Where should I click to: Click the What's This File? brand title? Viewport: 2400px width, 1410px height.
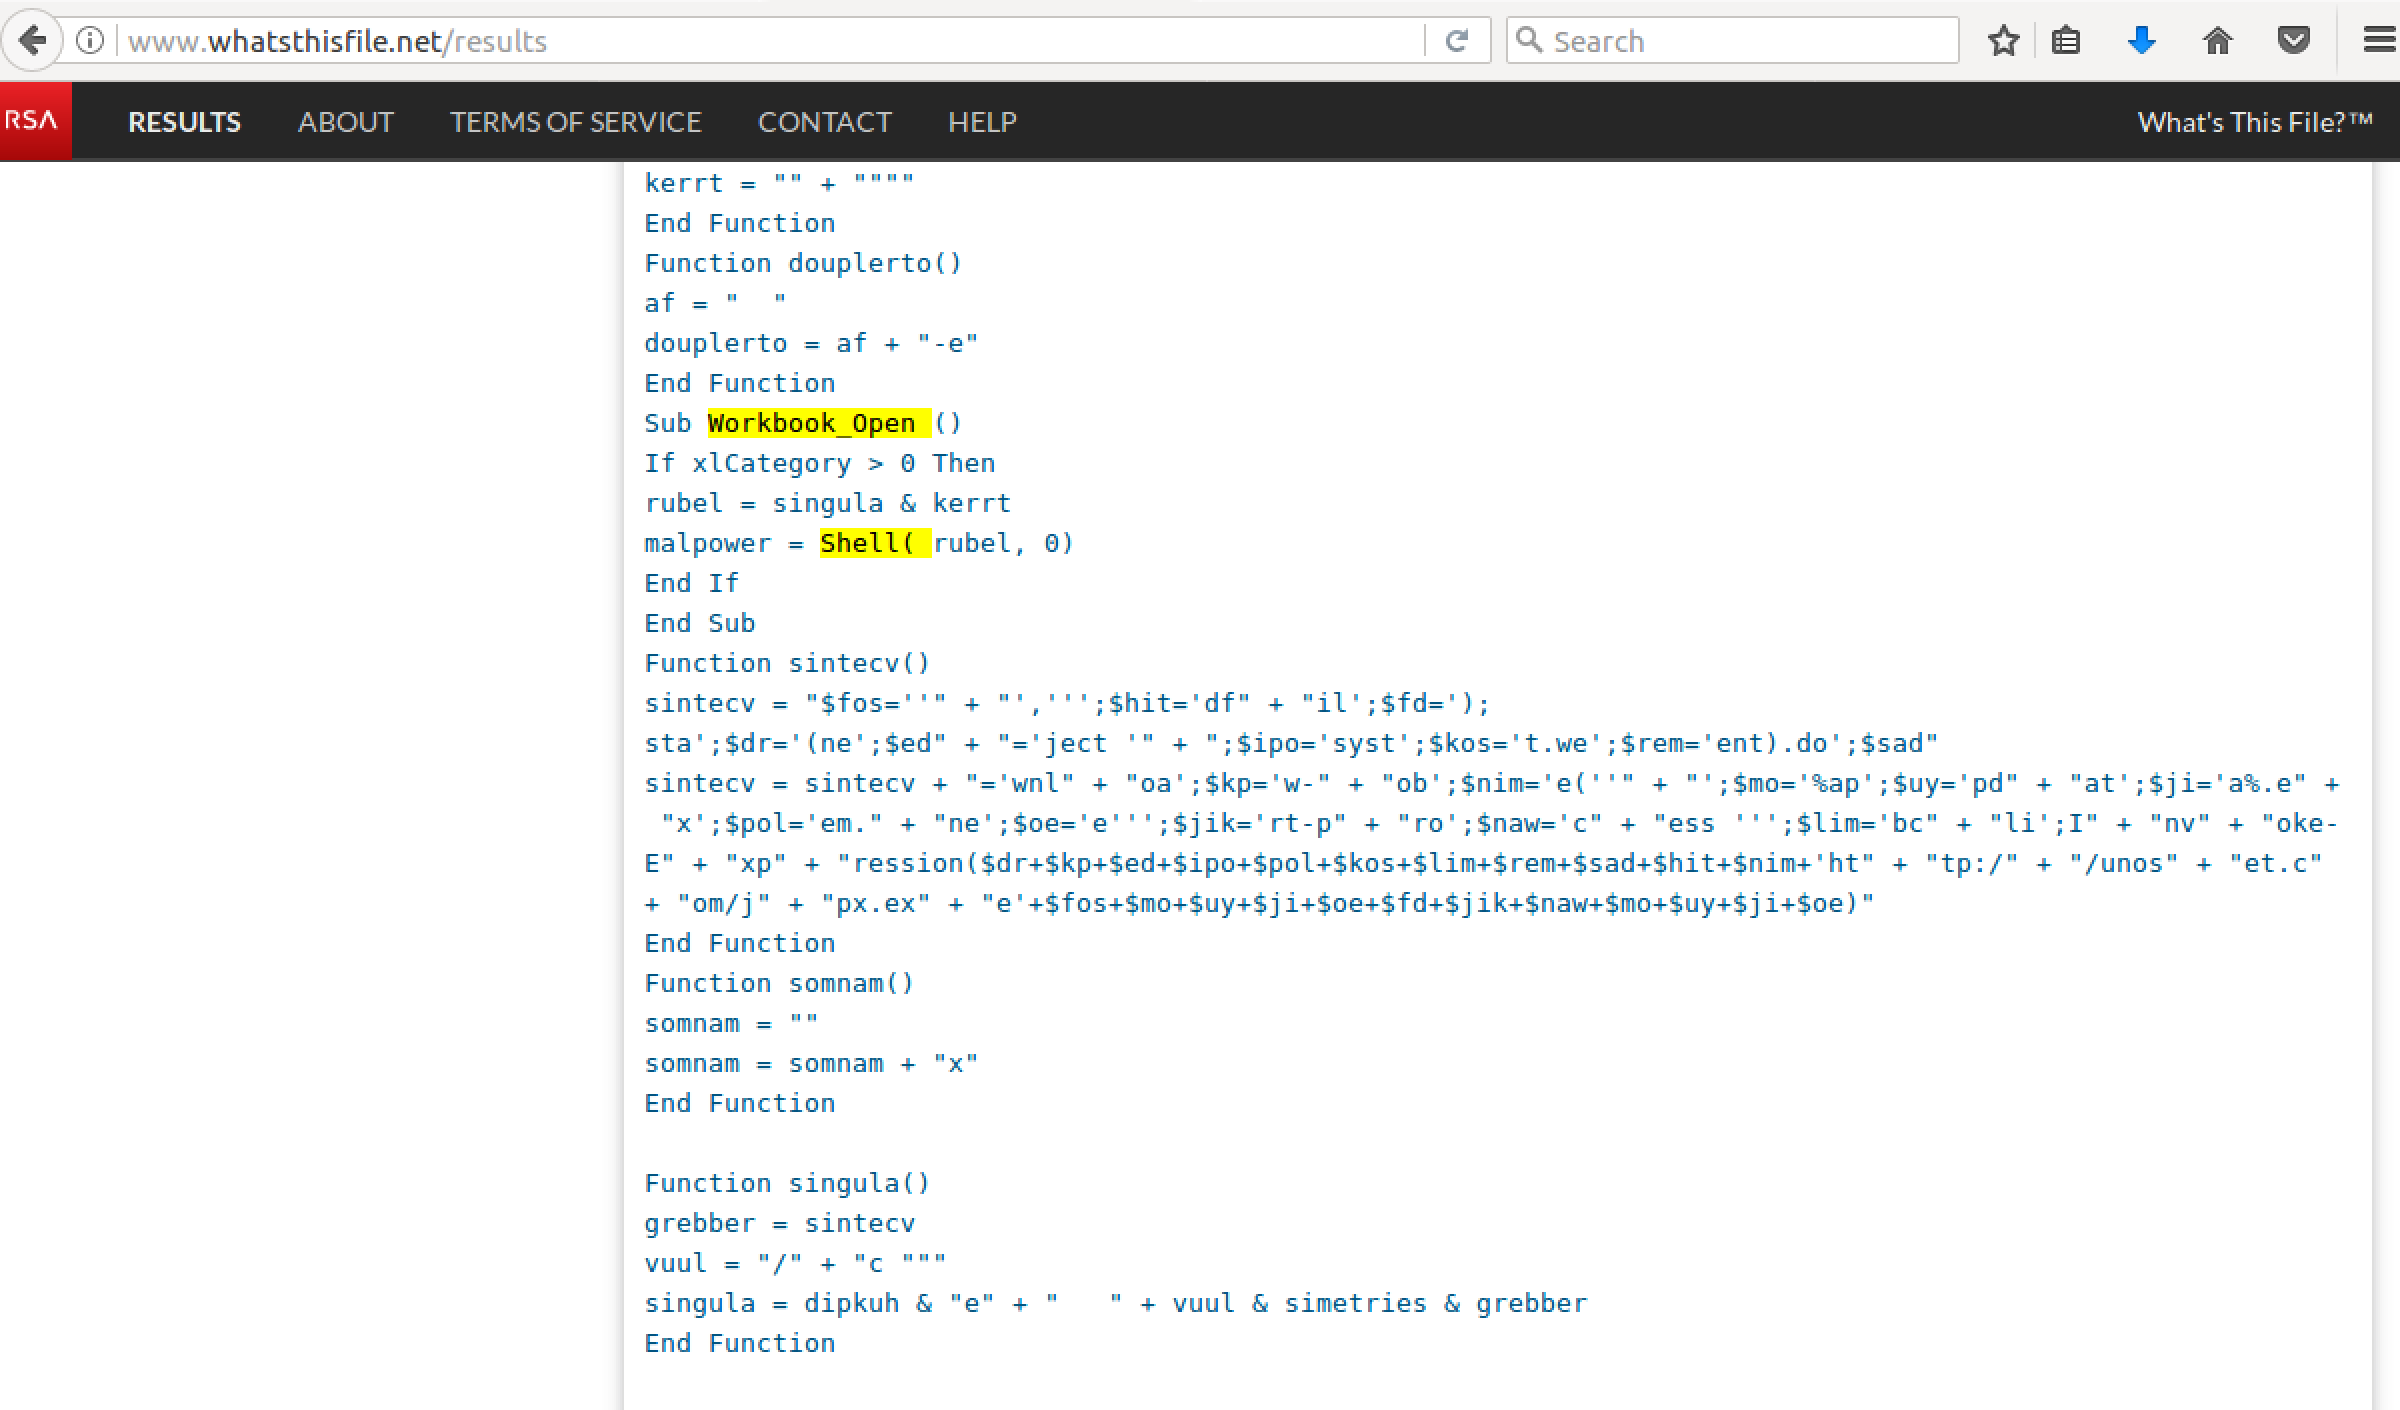pyautogui.click(x=2254, y=122)
